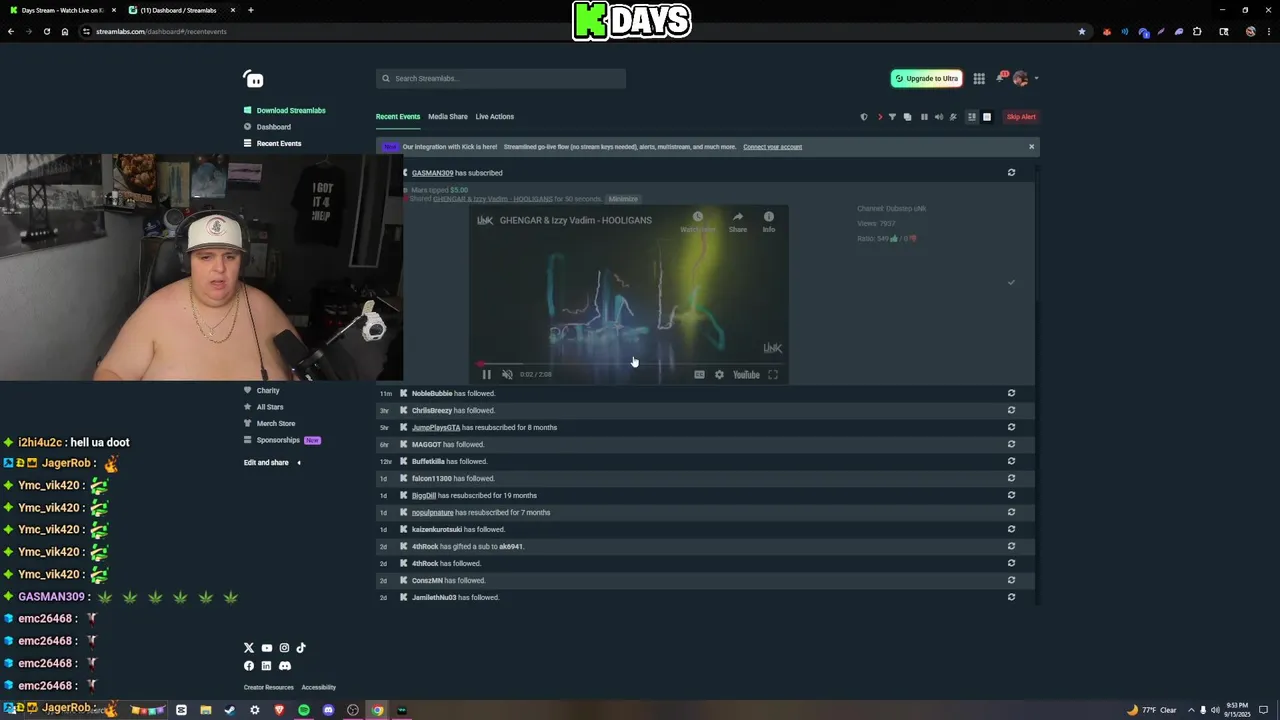Pause the alert queue
Image resolution: width=1280 pixels, height=720 pixels.
[924, 117]
